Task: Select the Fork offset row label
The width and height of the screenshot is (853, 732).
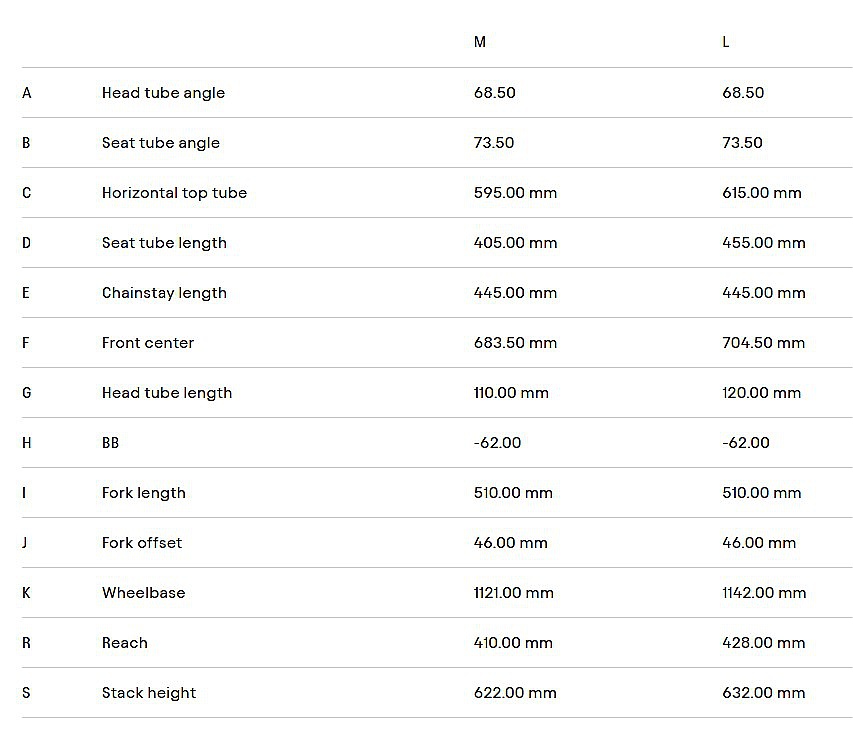Action: (142, 543)
